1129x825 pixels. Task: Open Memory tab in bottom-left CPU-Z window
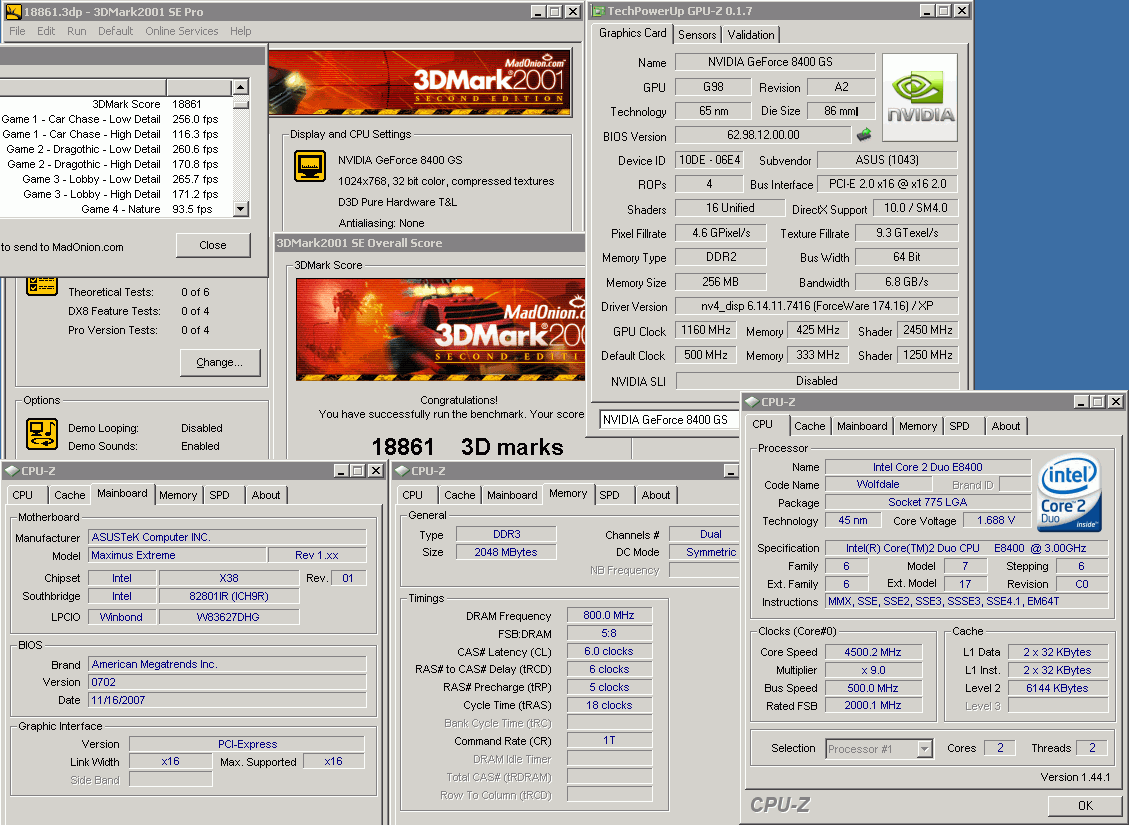[x=178, y=495]
